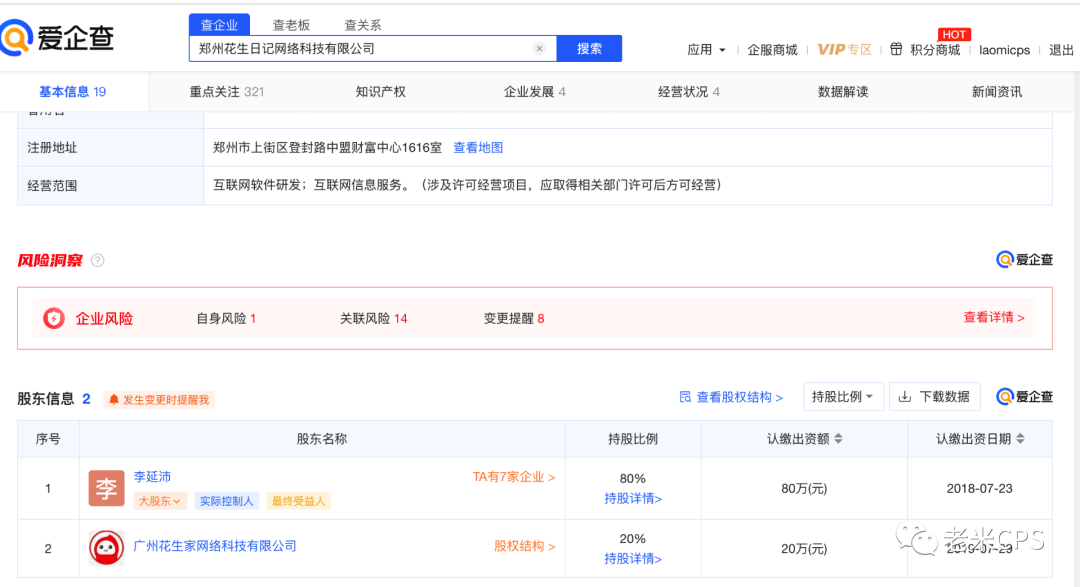
Task: Click the 实际控制人 tag
Action: tap(227, 501)
